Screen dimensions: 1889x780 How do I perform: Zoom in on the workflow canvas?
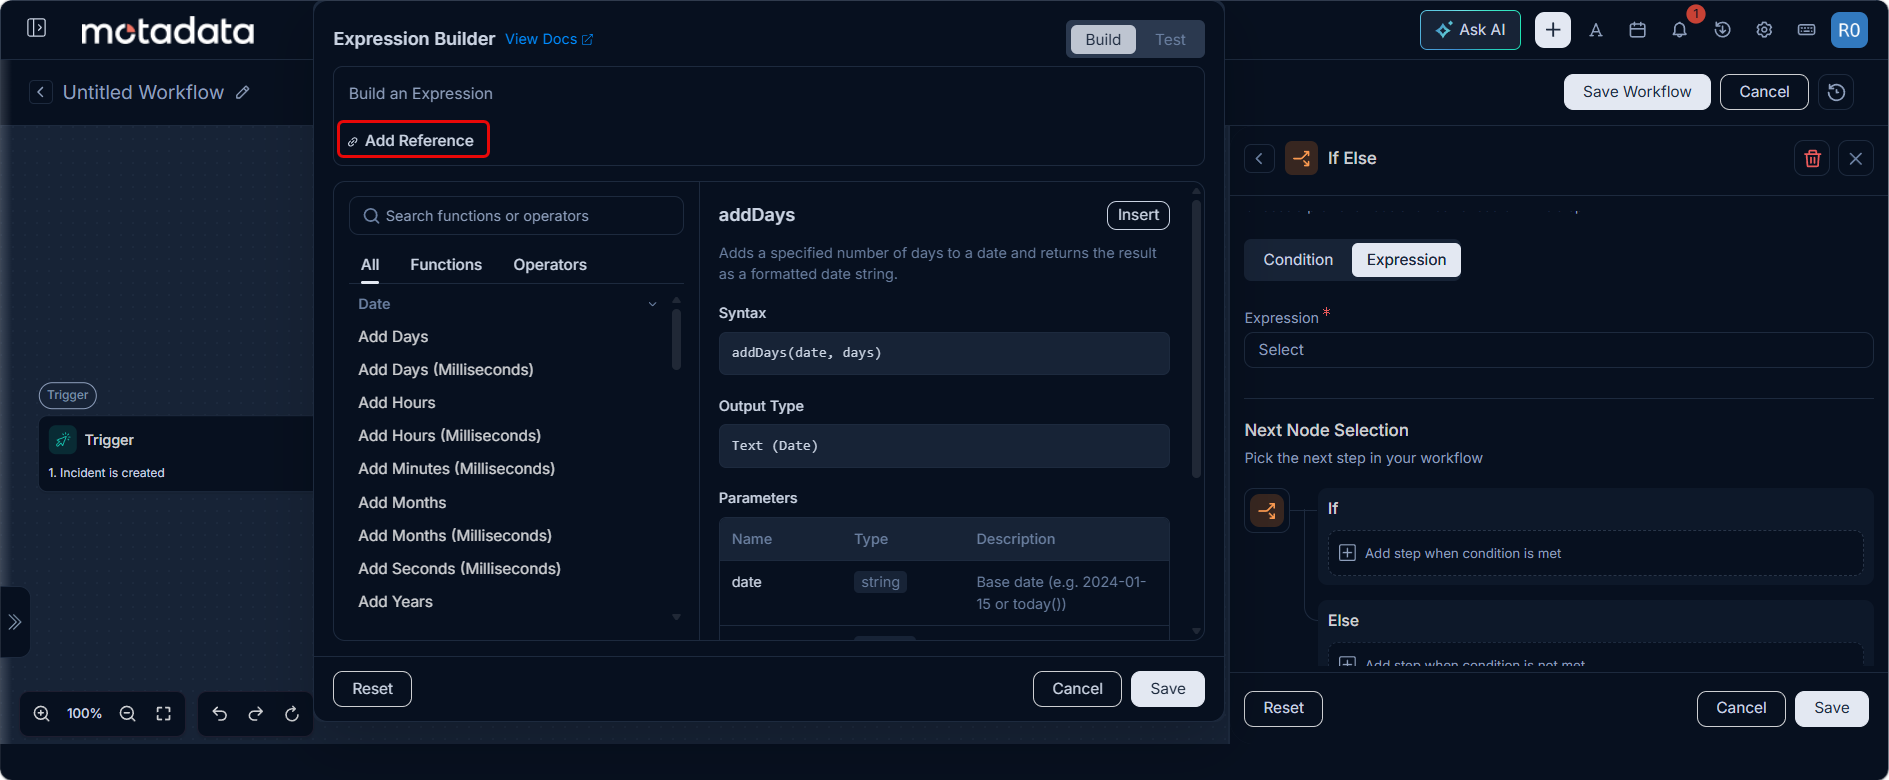(x=41, y=714)
